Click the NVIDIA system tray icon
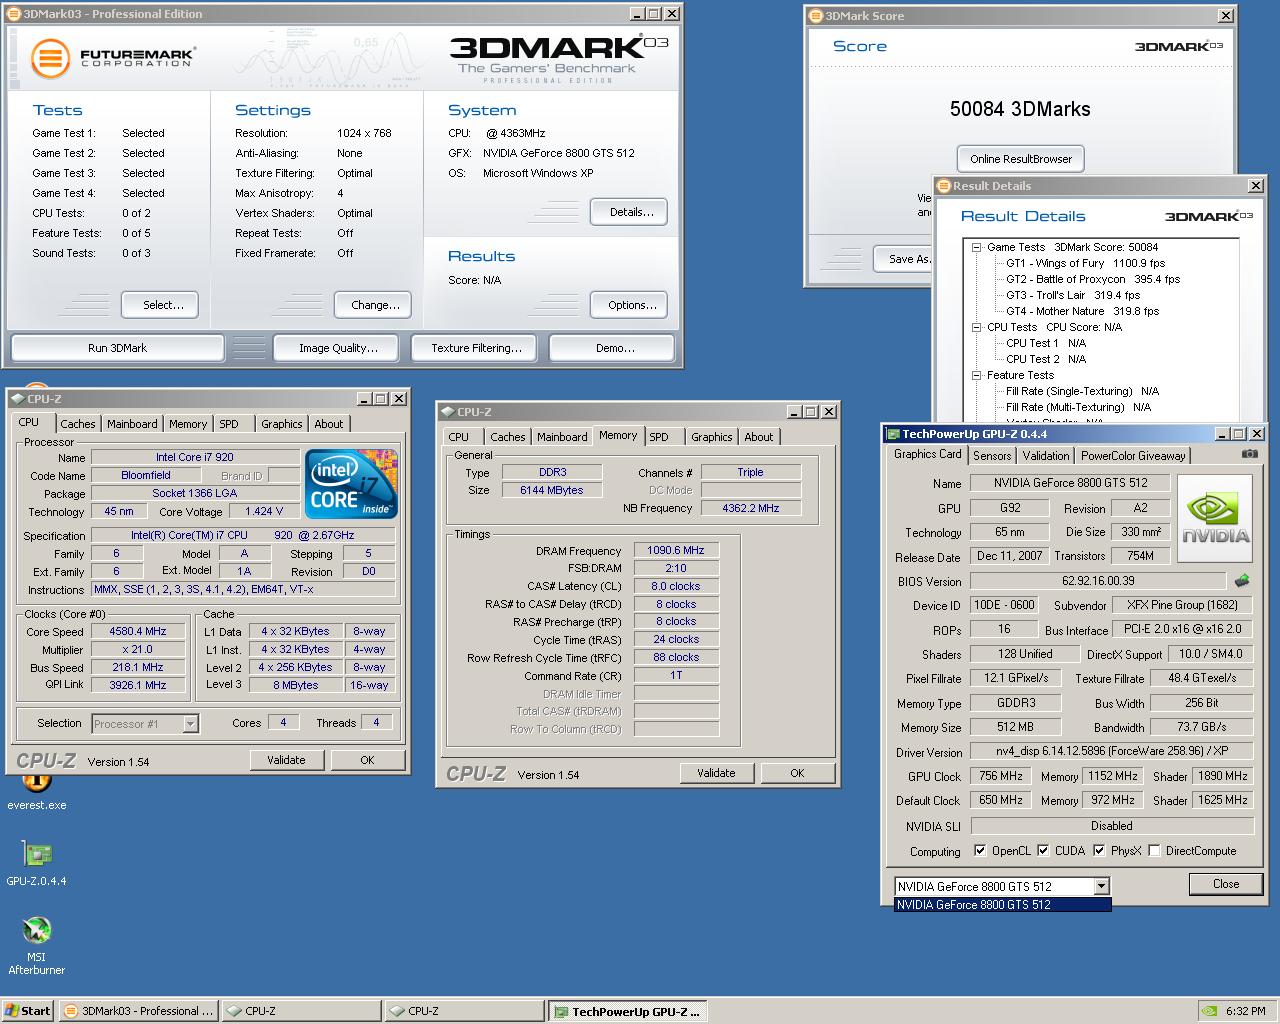Viewport: 1280px width, 1024px height. point(1208,1011)
